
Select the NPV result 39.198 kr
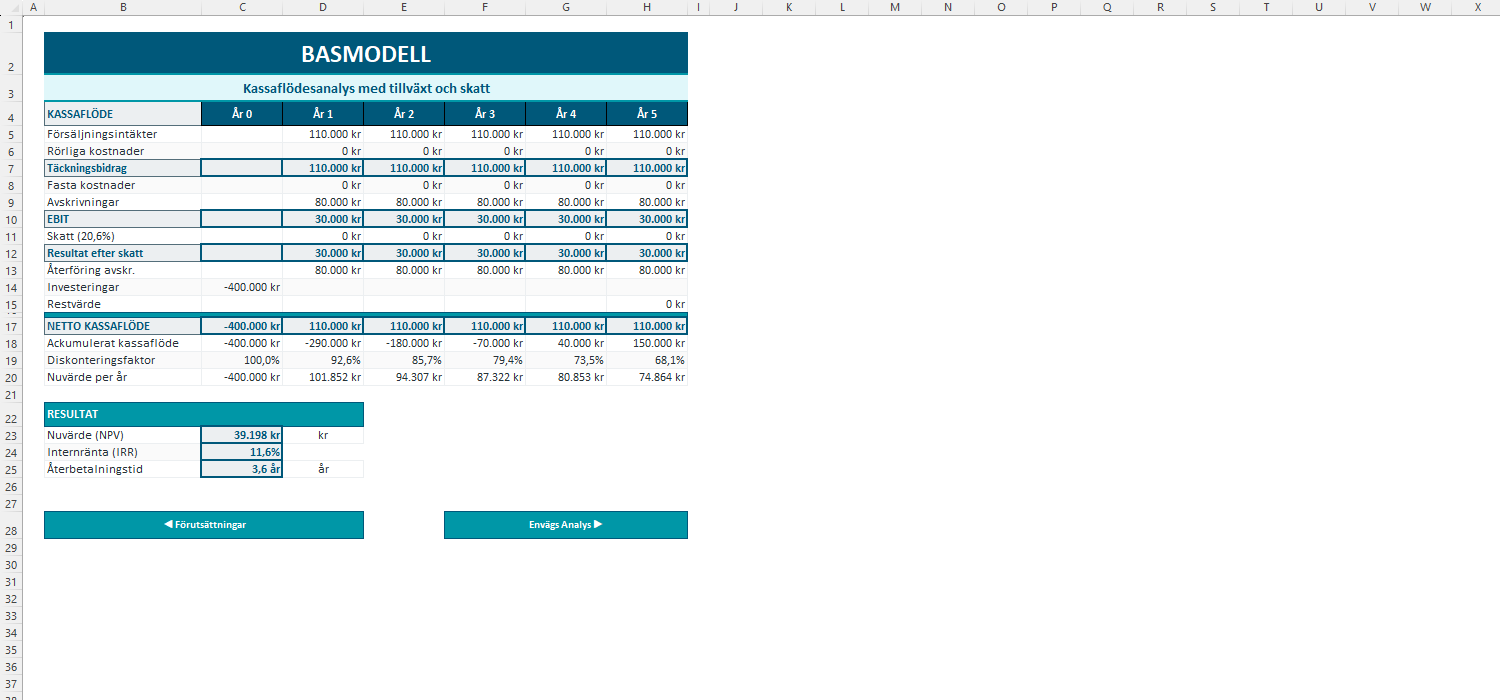(x=242, y=435)
